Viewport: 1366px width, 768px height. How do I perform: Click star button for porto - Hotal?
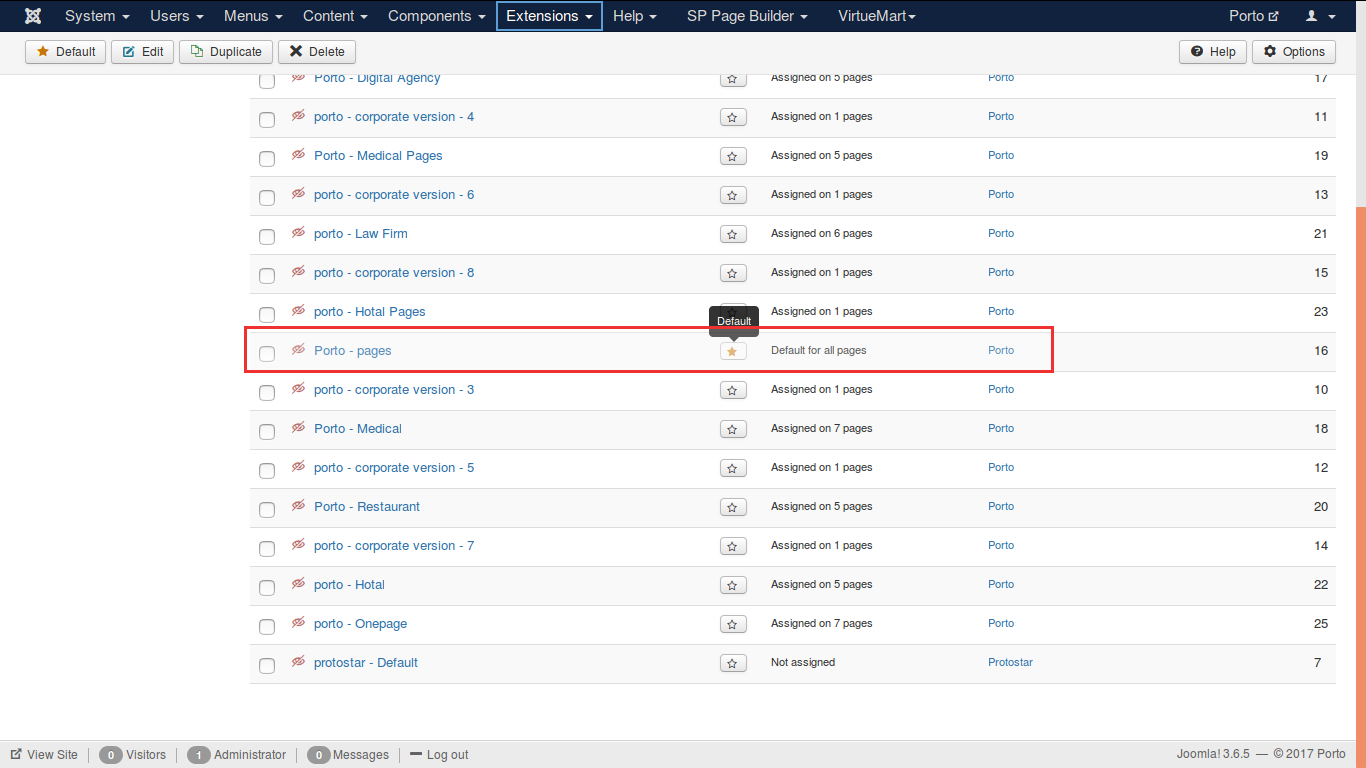tap(733, 586)
